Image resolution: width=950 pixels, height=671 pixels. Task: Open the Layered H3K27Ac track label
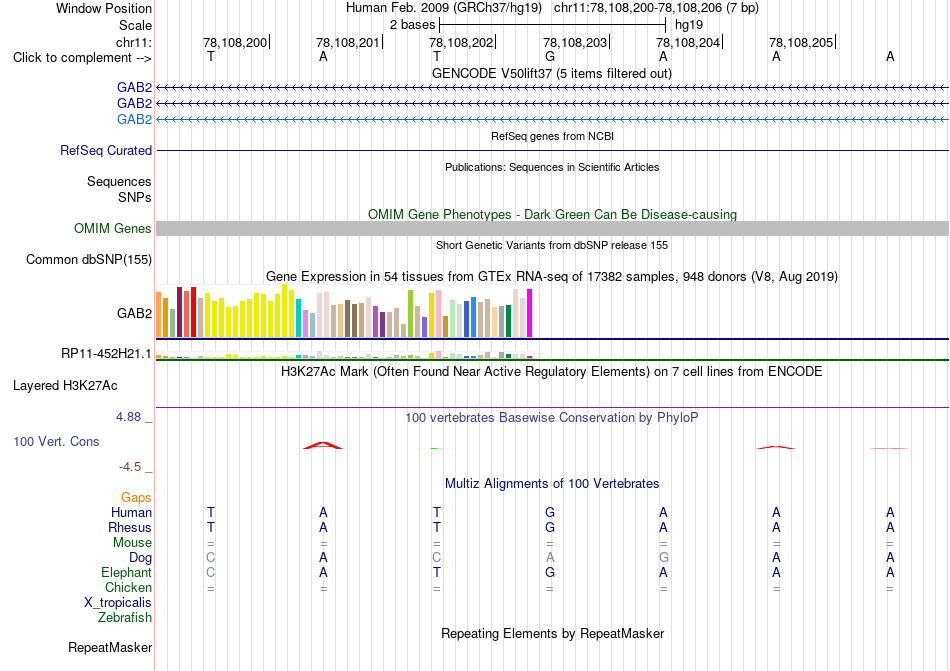(65, 385)
